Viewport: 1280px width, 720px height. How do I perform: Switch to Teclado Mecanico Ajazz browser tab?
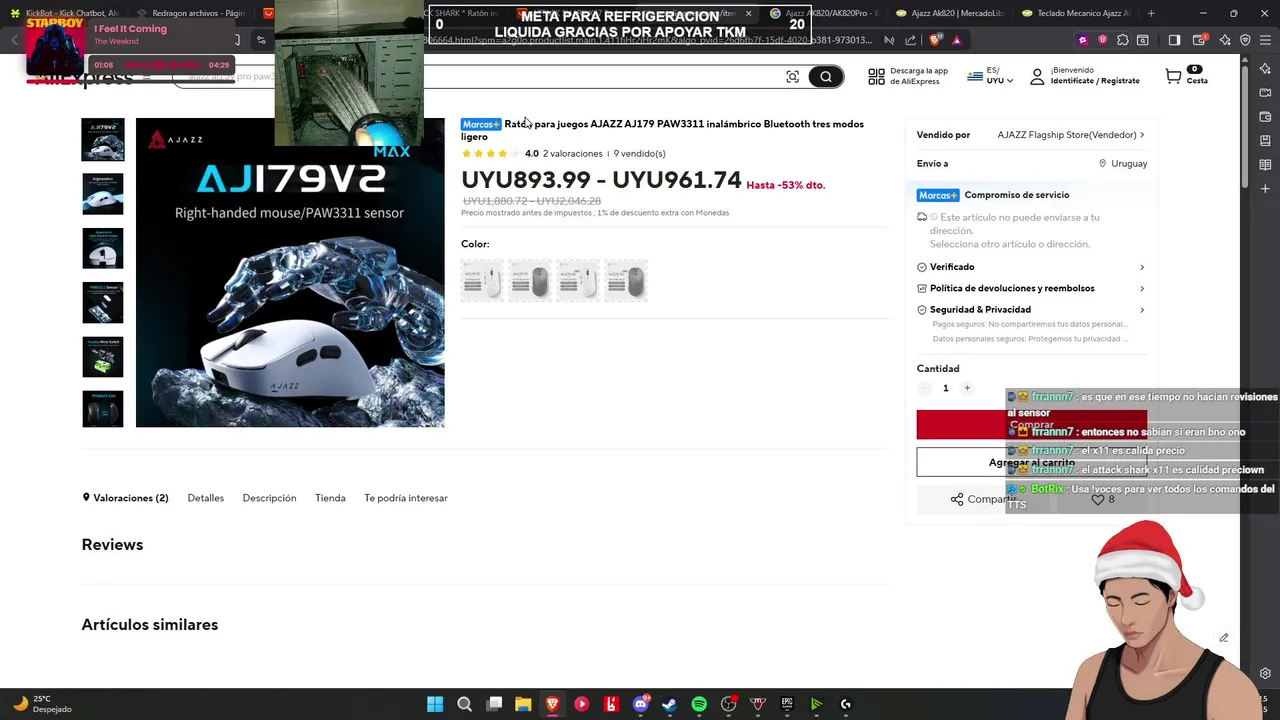[1078, 13]
